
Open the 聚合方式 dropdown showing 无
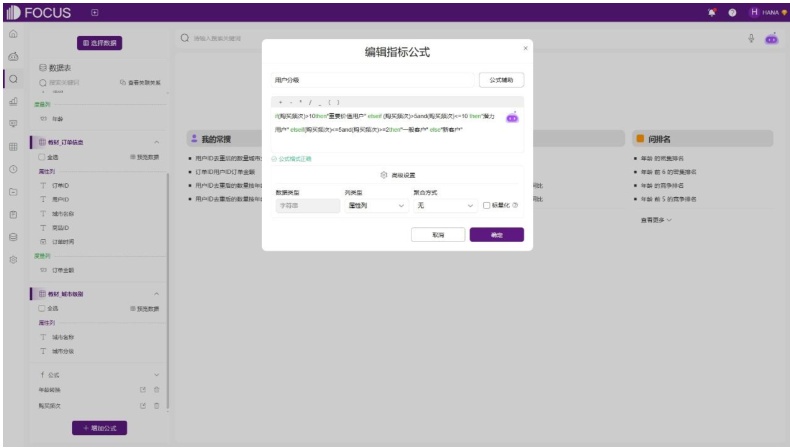[x=445, y=206]
